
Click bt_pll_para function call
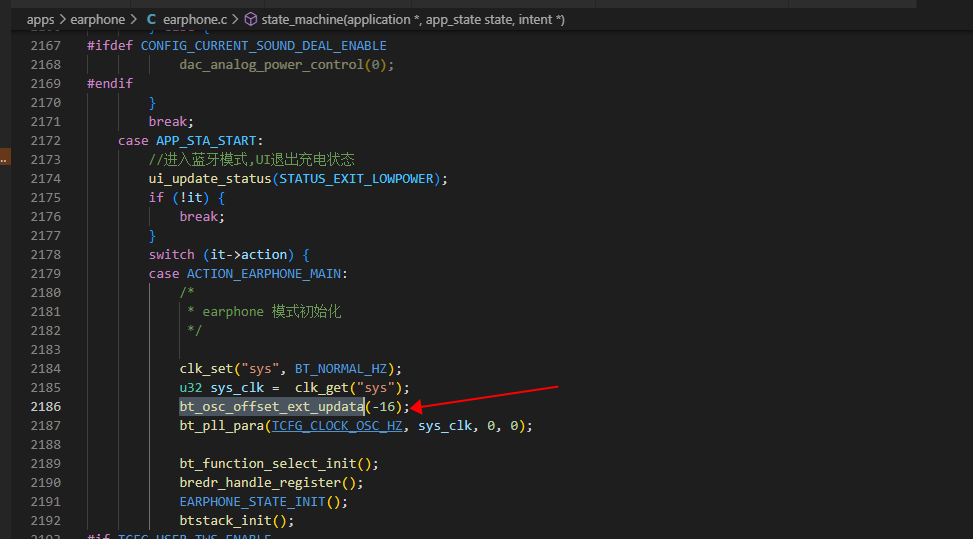click(222, 426)
